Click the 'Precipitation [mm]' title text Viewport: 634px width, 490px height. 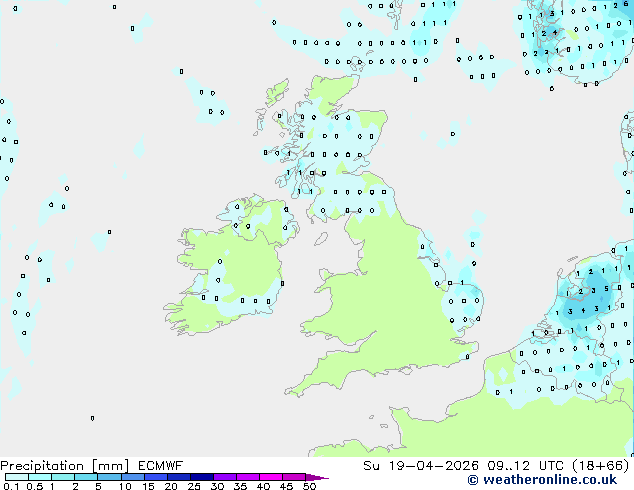coord(65,466)
